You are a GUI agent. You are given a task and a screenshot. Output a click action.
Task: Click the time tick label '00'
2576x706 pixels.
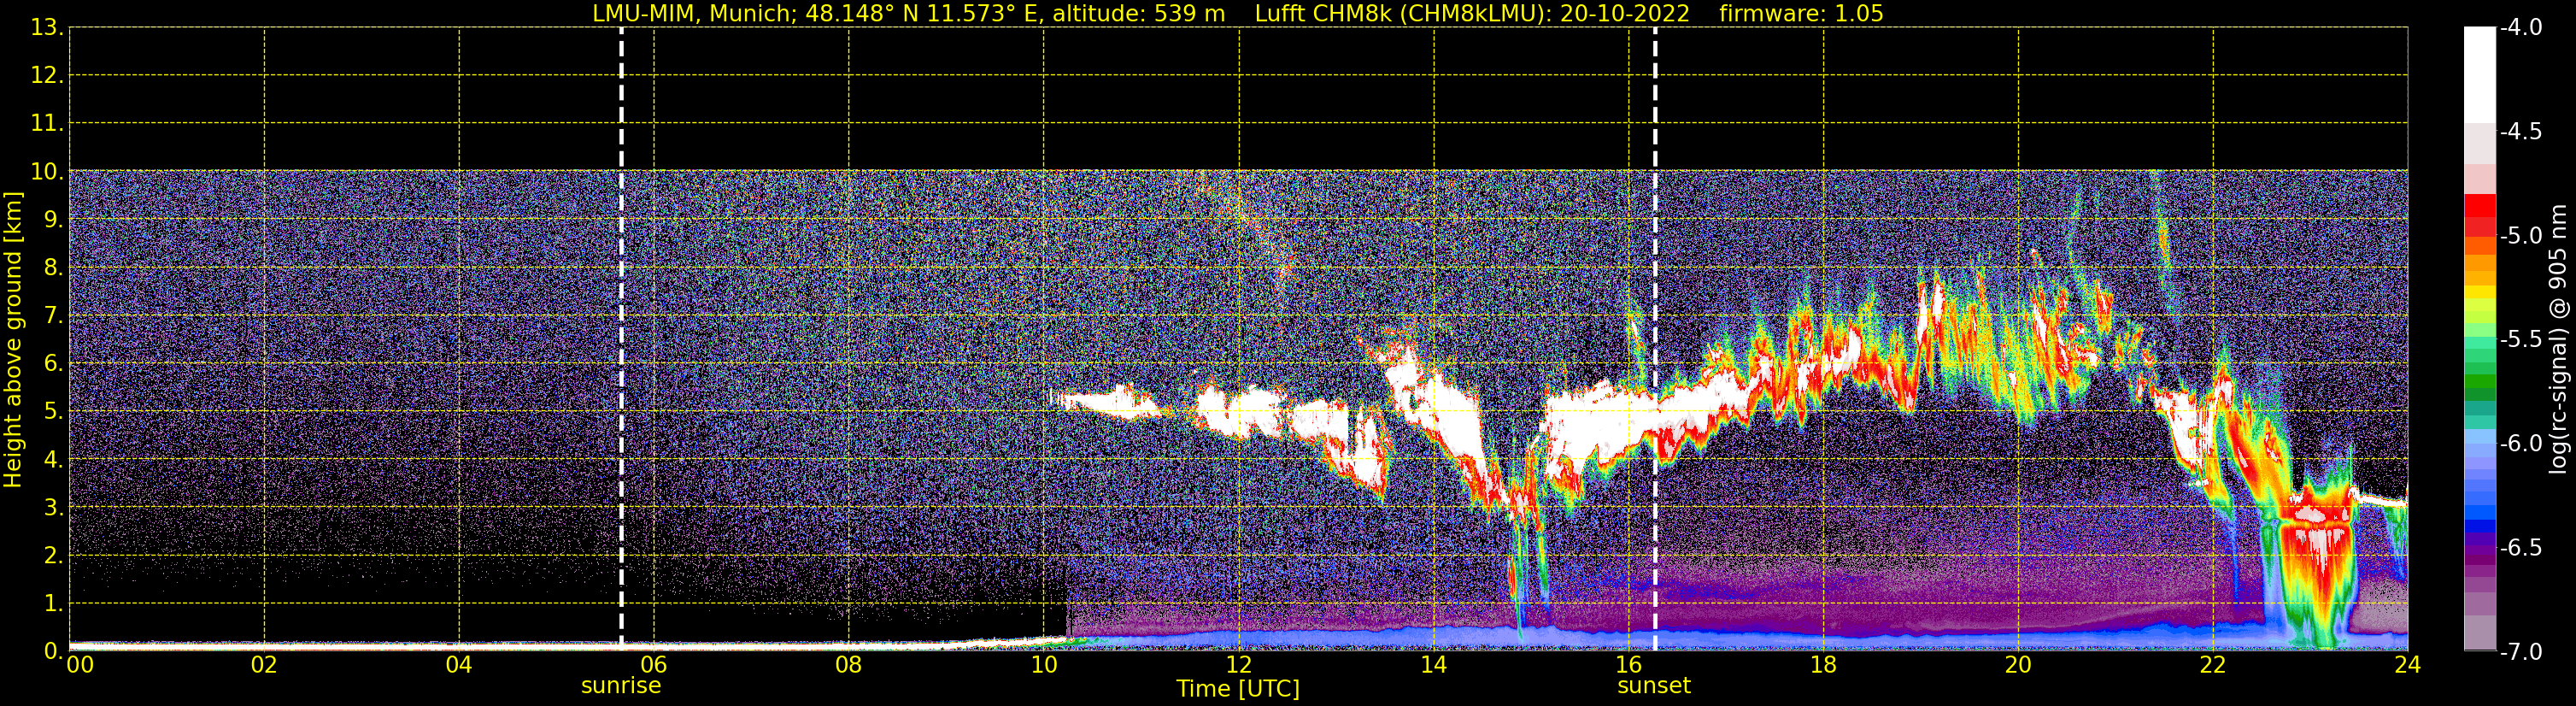pyautogui.click(x=80, y=665)
